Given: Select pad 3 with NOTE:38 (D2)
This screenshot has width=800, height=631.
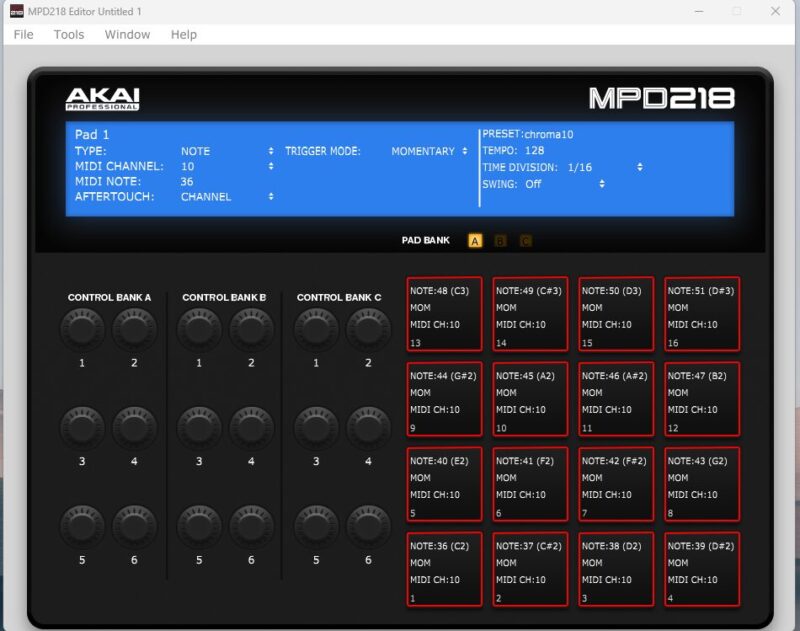Looking at the screenshot, I should (x=616, y=569).
